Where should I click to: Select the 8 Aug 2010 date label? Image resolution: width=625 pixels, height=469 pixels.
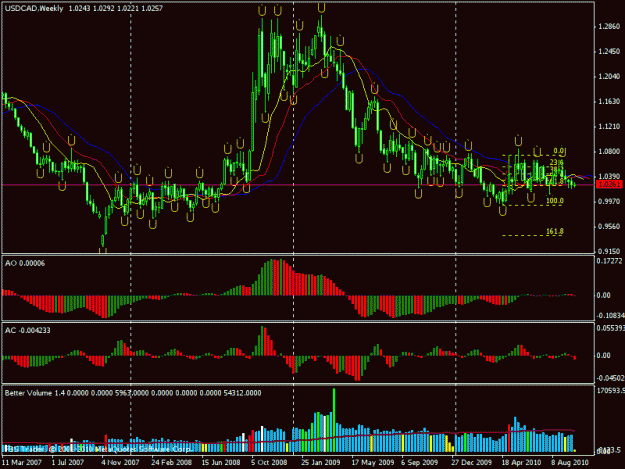click(x=570, y=462)
